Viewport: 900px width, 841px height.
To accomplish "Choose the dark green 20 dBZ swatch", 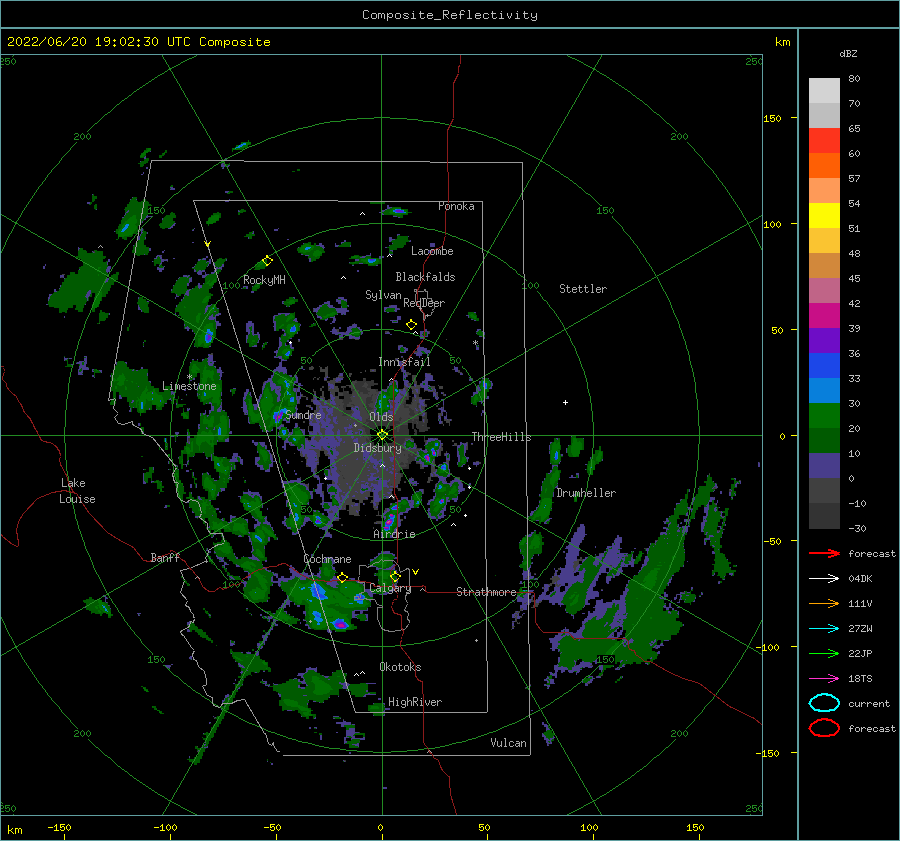I will (x=824, y=440).
